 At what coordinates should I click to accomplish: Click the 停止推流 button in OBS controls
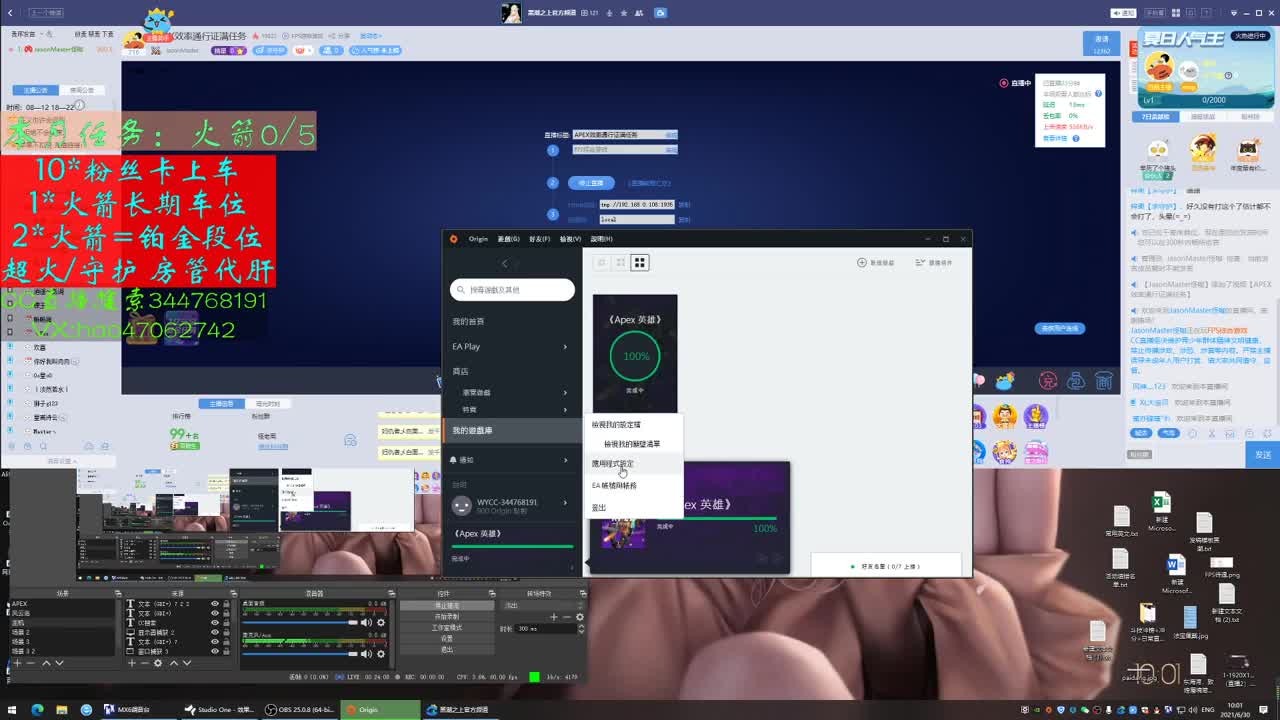coord(447,606)
